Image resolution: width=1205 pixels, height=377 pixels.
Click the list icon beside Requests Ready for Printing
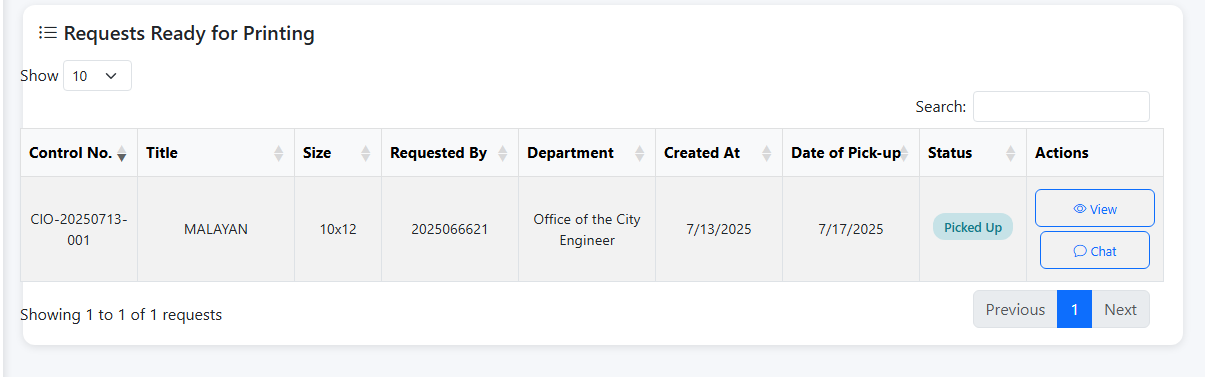coord(47,33)
